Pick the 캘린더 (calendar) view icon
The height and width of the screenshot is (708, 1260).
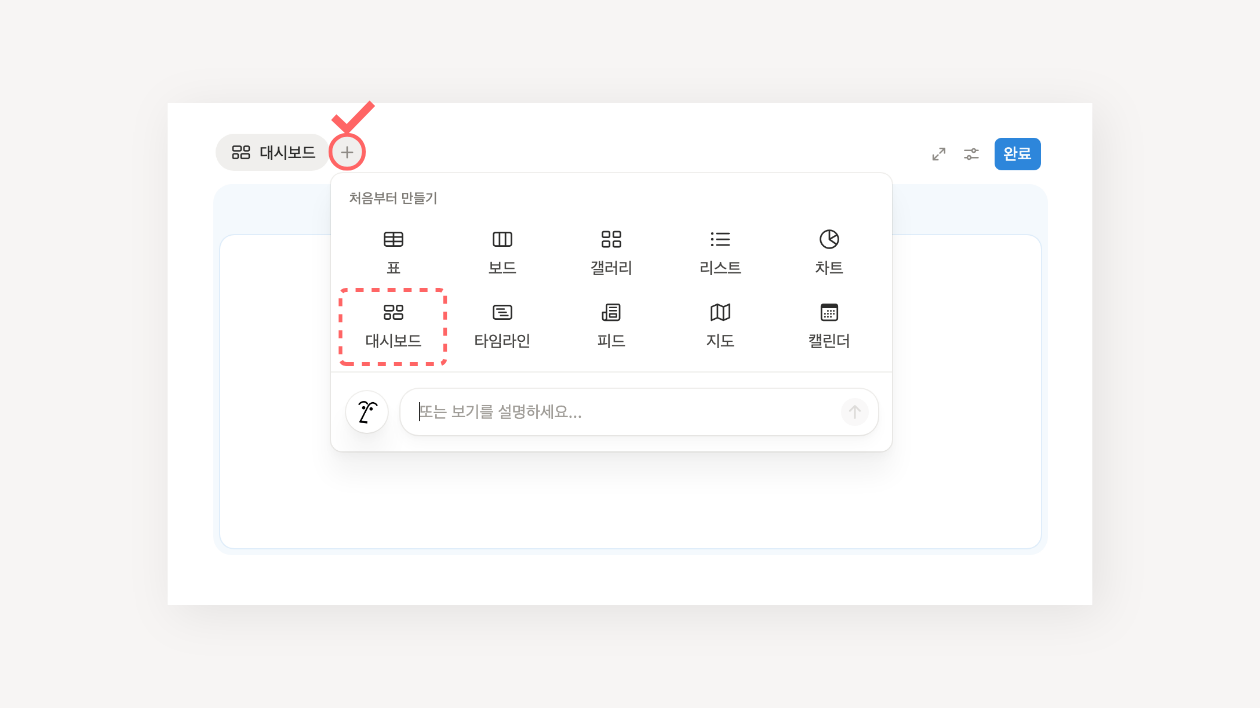pyautogui.click(x=829, y=313)
